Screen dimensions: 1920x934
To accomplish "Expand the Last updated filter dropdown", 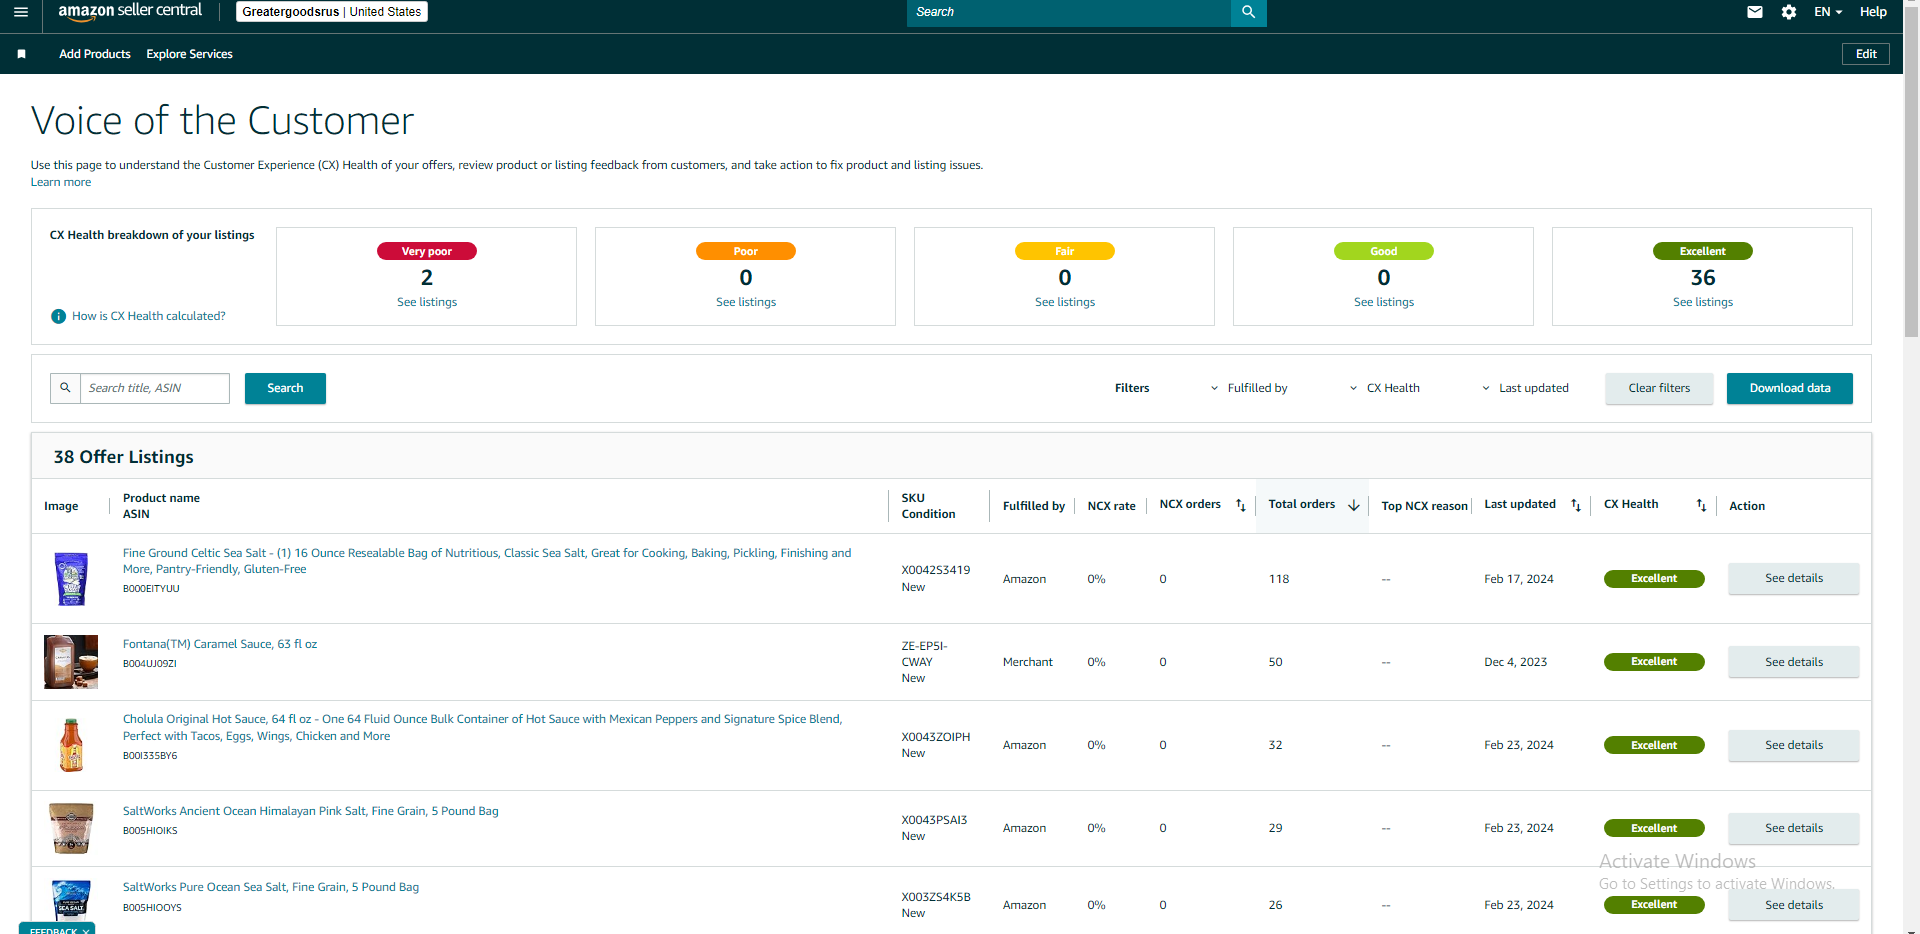I will click(x=1525, y=388).
